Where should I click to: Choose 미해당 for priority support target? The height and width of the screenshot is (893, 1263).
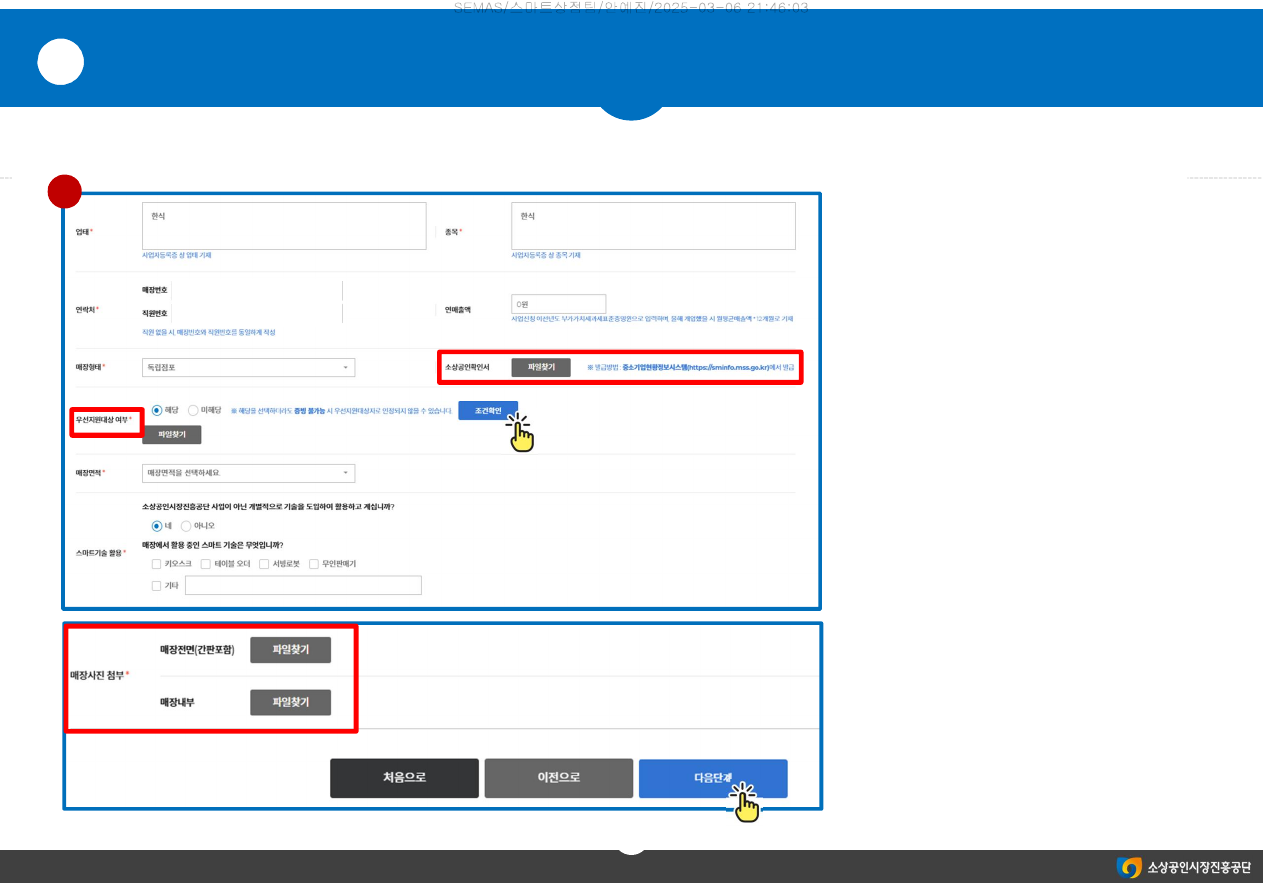[x=194, y=410]
